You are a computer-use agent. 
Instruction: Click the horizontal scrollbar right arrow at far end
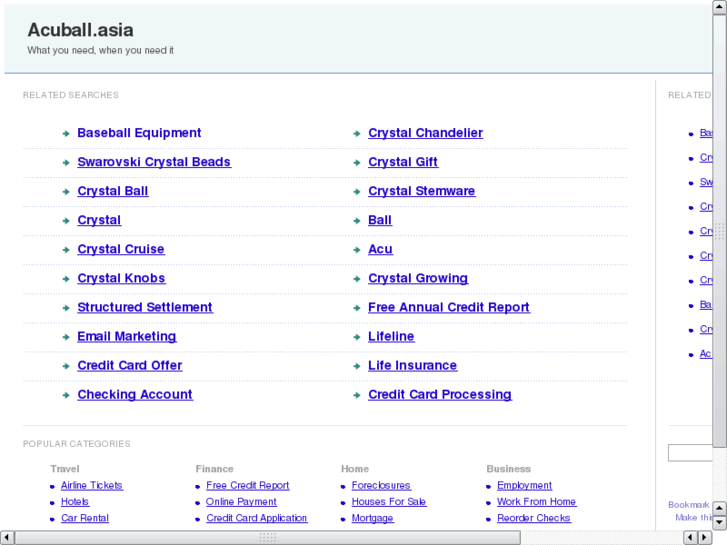(705, 538)
